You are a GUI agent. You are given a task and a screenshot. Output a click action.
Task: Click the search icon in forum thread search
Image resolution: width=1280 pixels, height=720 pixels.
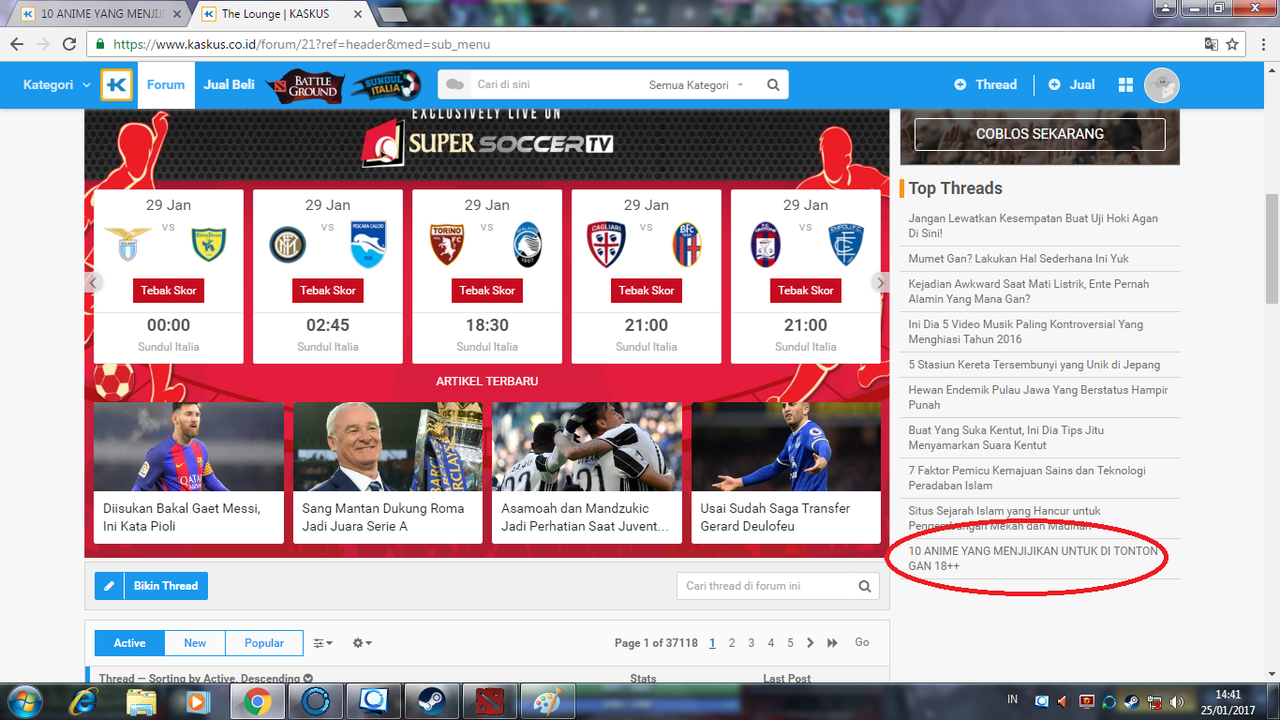864,586
